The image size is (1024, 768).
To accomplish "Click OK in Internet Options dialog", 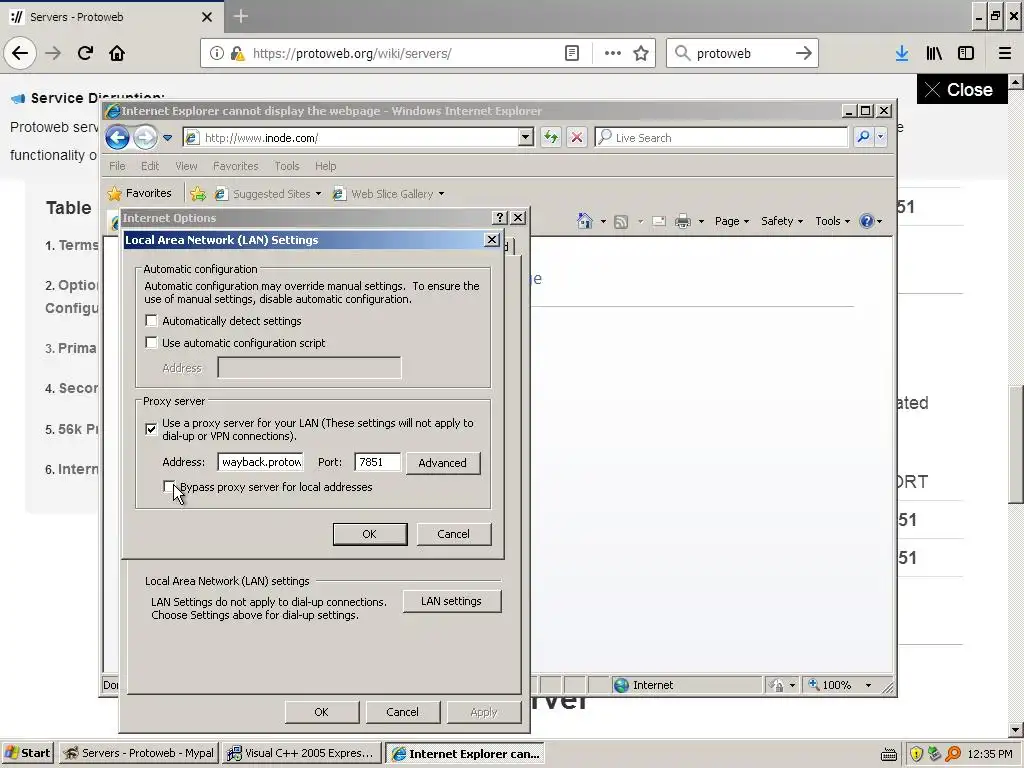I will point(321,712).
